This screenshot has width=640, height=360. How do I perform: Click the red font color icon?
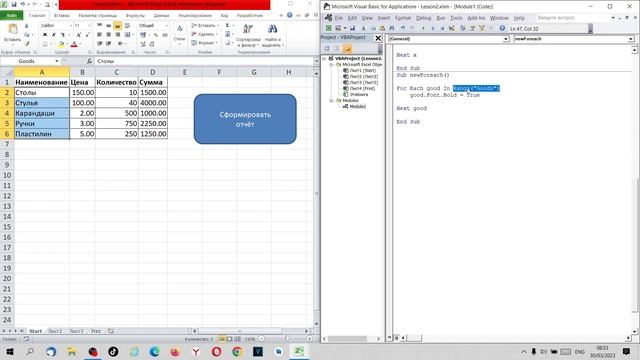pos(74,44)
